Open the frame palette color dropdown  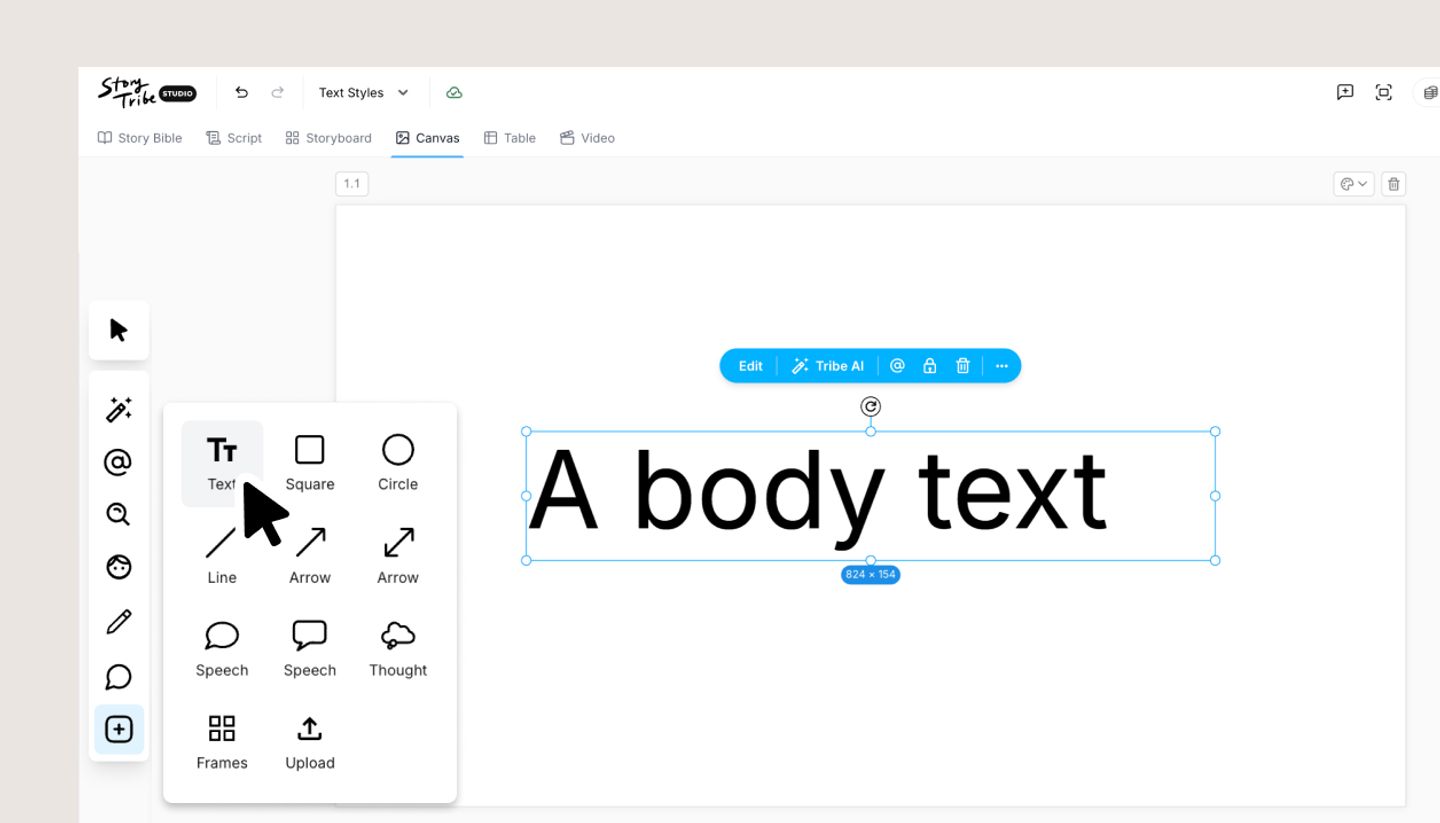coord(1354,184)
